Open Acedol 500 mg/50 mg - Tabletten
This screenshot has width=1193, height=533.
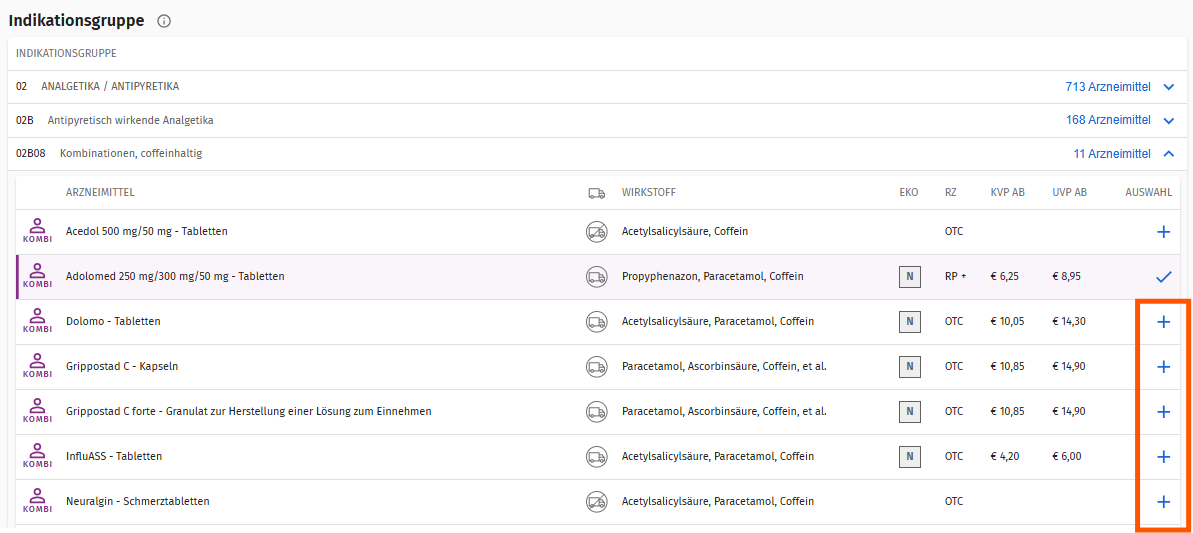click(x=148, y=231)
